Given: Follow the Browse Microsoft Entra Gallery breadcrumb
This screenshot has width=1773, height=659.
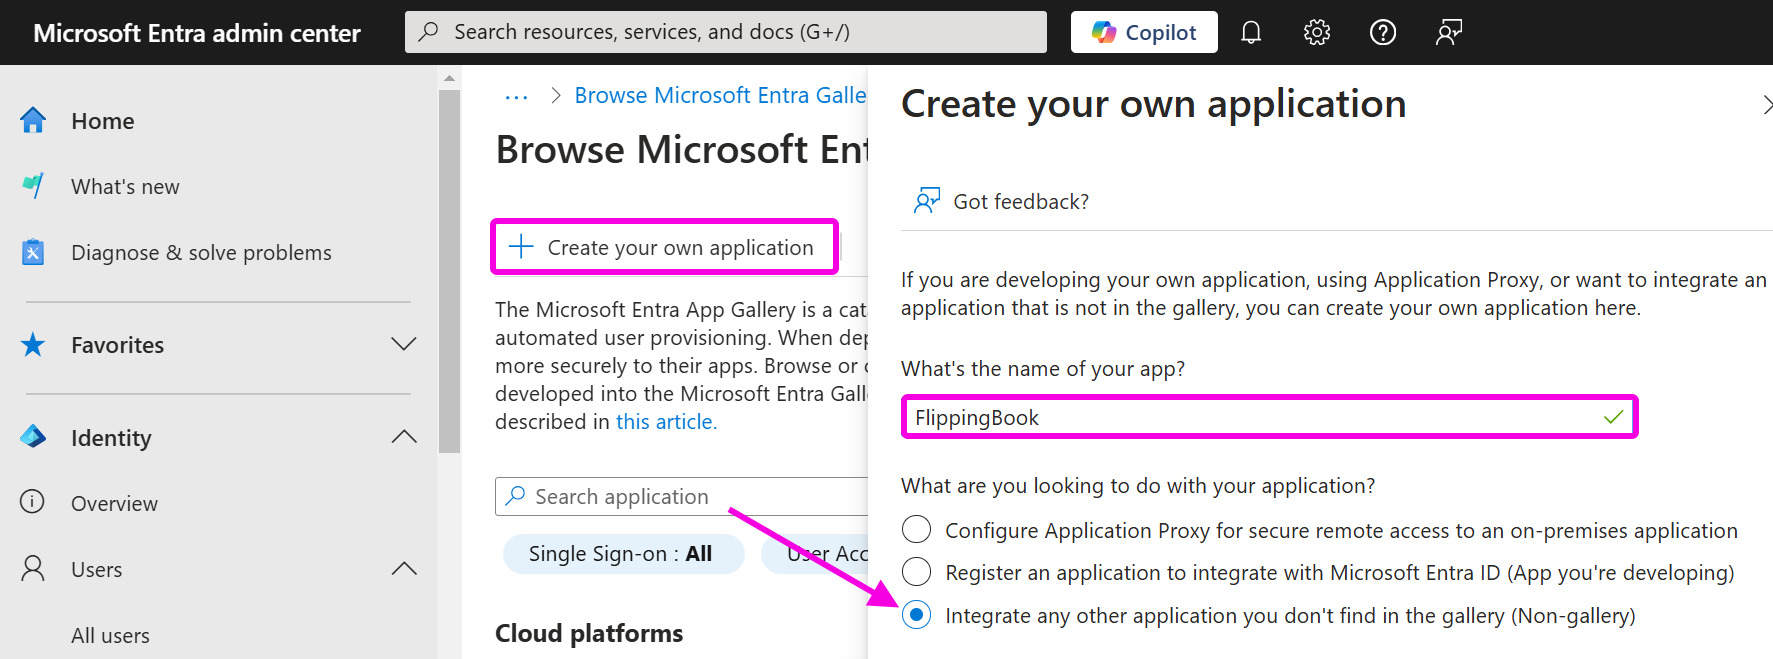Looking at the screenshot, I should tap(720, 95).
